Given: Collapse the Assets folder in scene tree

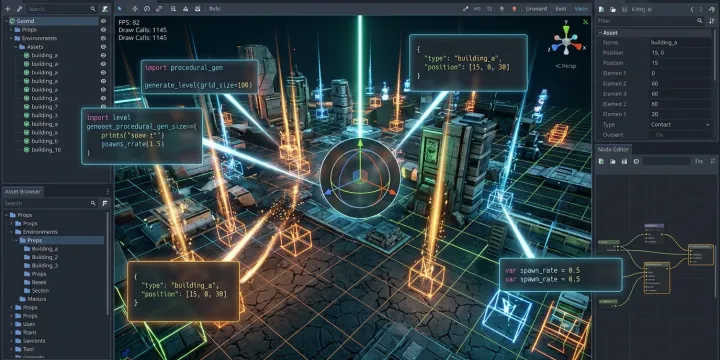Looking at the screenshot, I should tap(15, 47).
